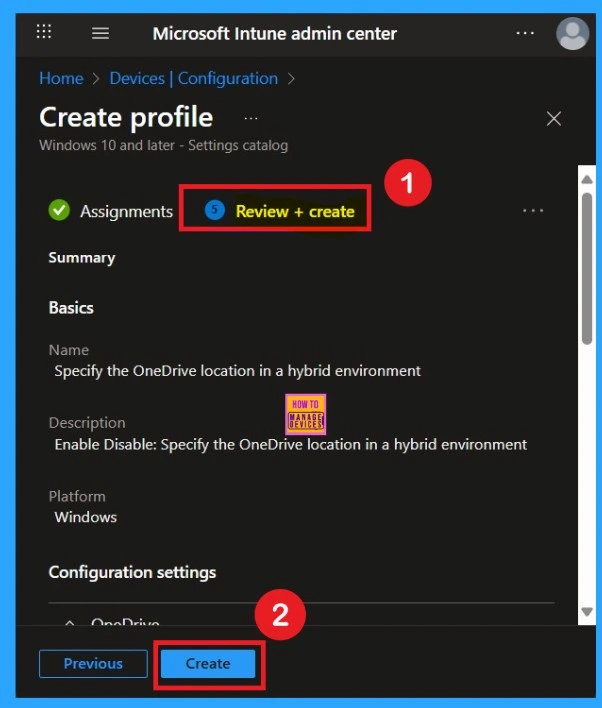Click the Microsoft Intune admin center title
602x708 pixels.
[x=275, y=34]
